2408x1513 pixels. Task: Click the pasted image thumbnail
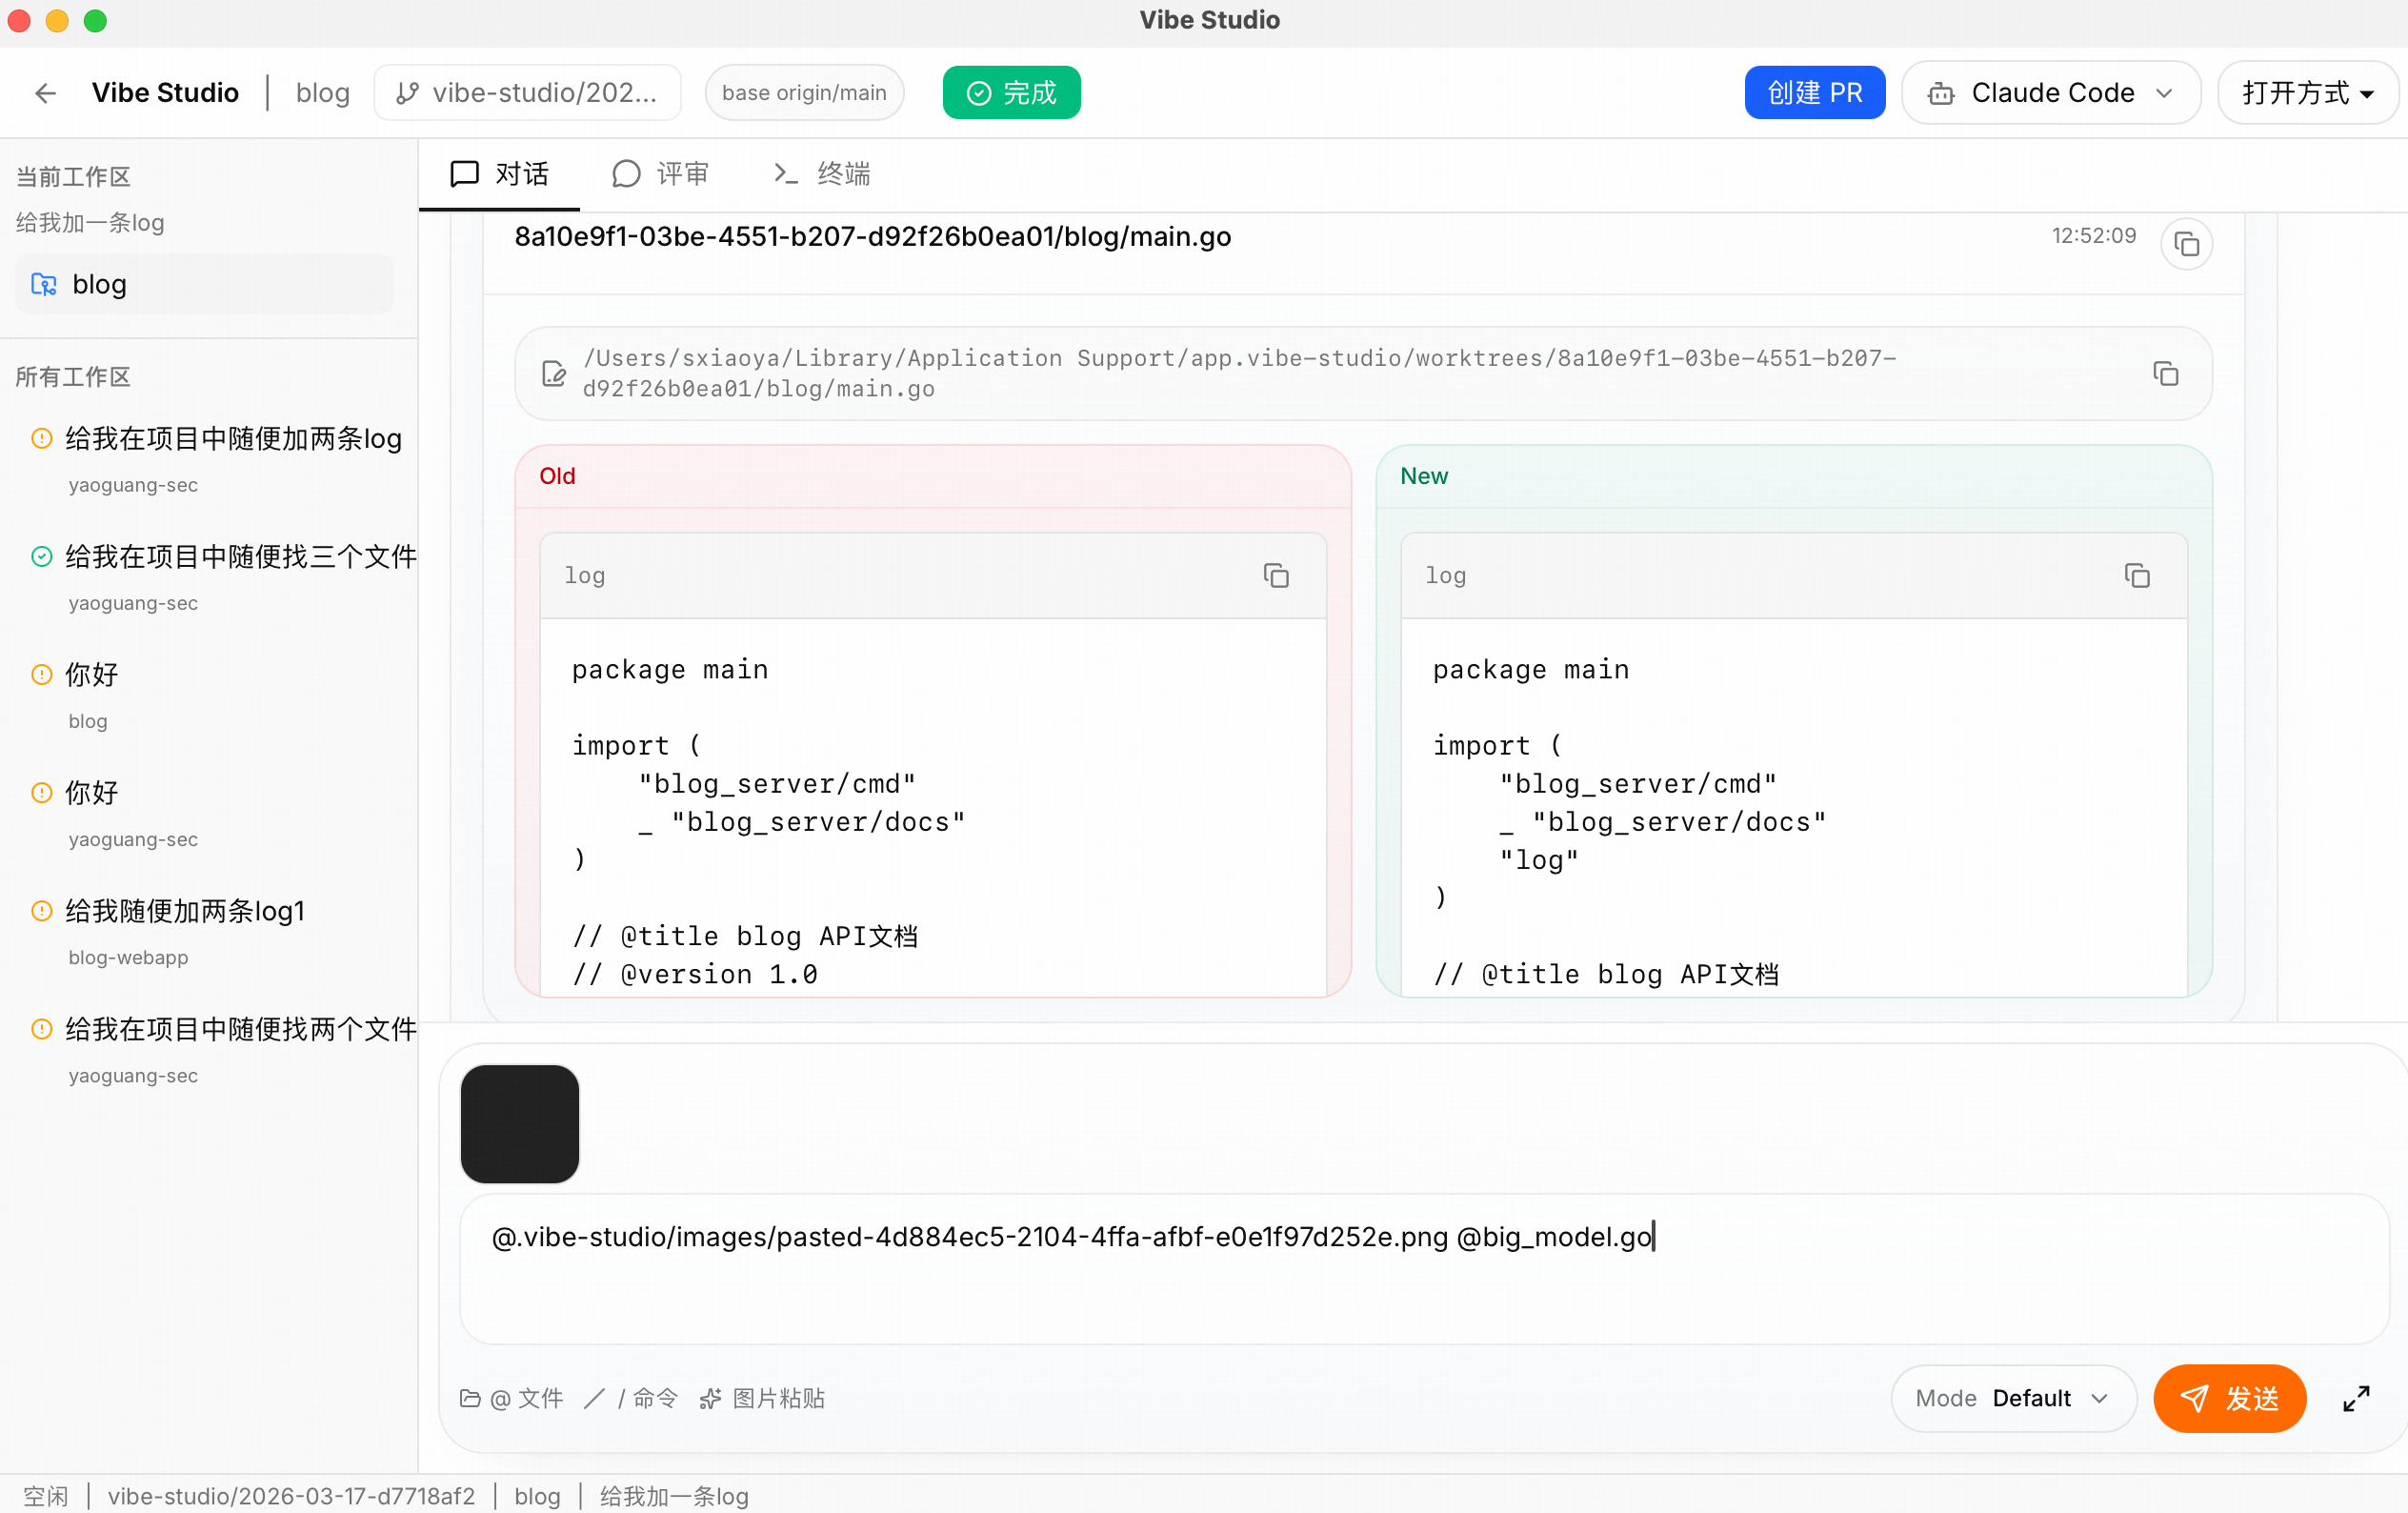click(x=520, y=1123)
